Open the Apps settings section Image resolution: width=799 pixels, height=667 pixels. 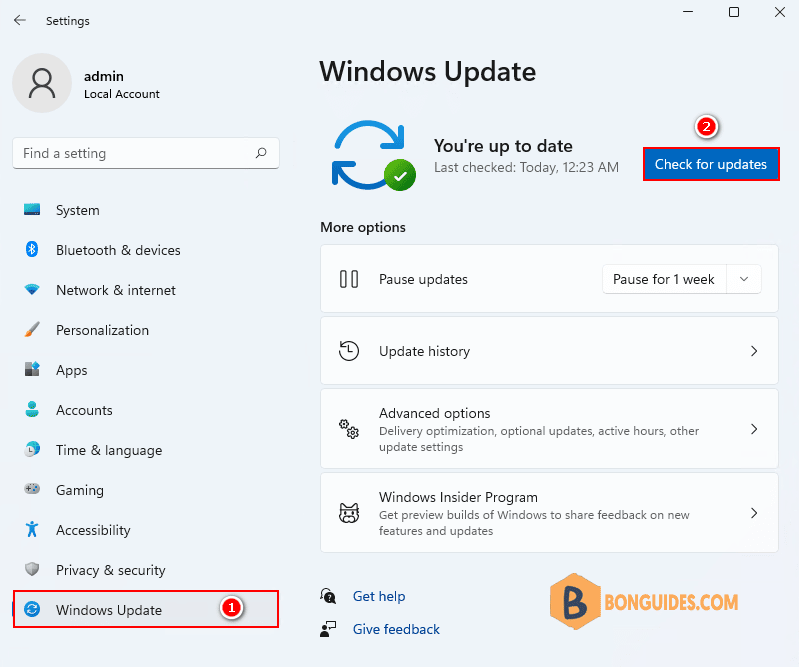click(x=72, y=370)
